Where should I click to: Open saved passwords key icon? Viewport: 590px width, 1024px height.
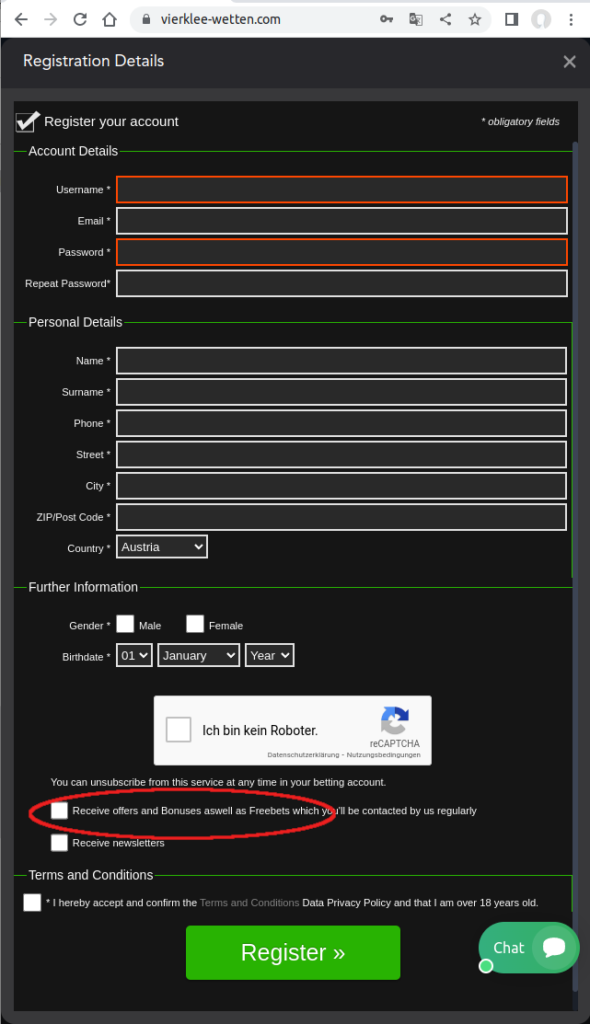click(x=386, y=20)
